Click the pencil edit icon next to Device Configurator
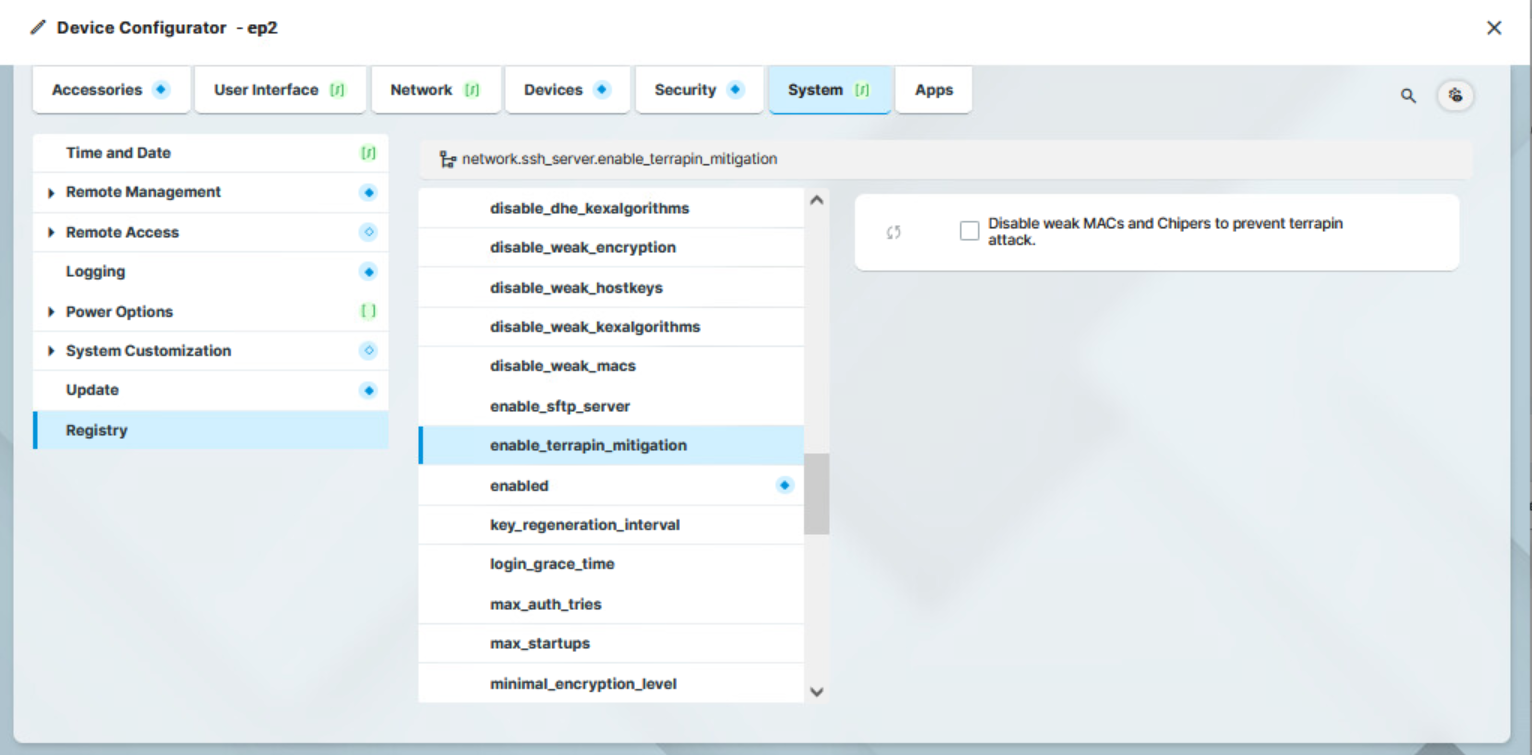The image size is (1532, 755). pyautogui.click(x=37, y=28)
